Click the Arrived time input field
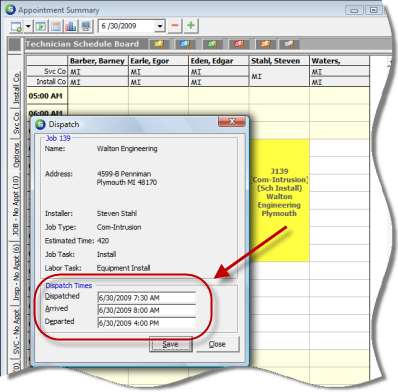Image resolution: width=398 pixels, height=392 pixels. coord(147,310)
